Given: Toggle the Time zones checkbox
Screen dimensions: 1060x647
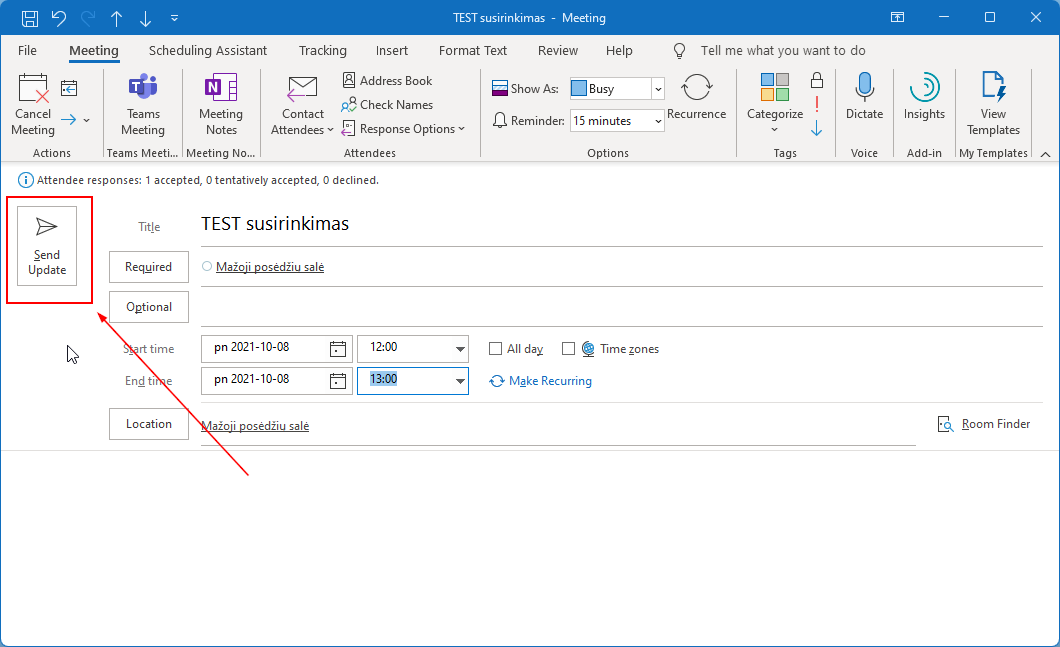Looking at the screenshot, I should point(568,349).
